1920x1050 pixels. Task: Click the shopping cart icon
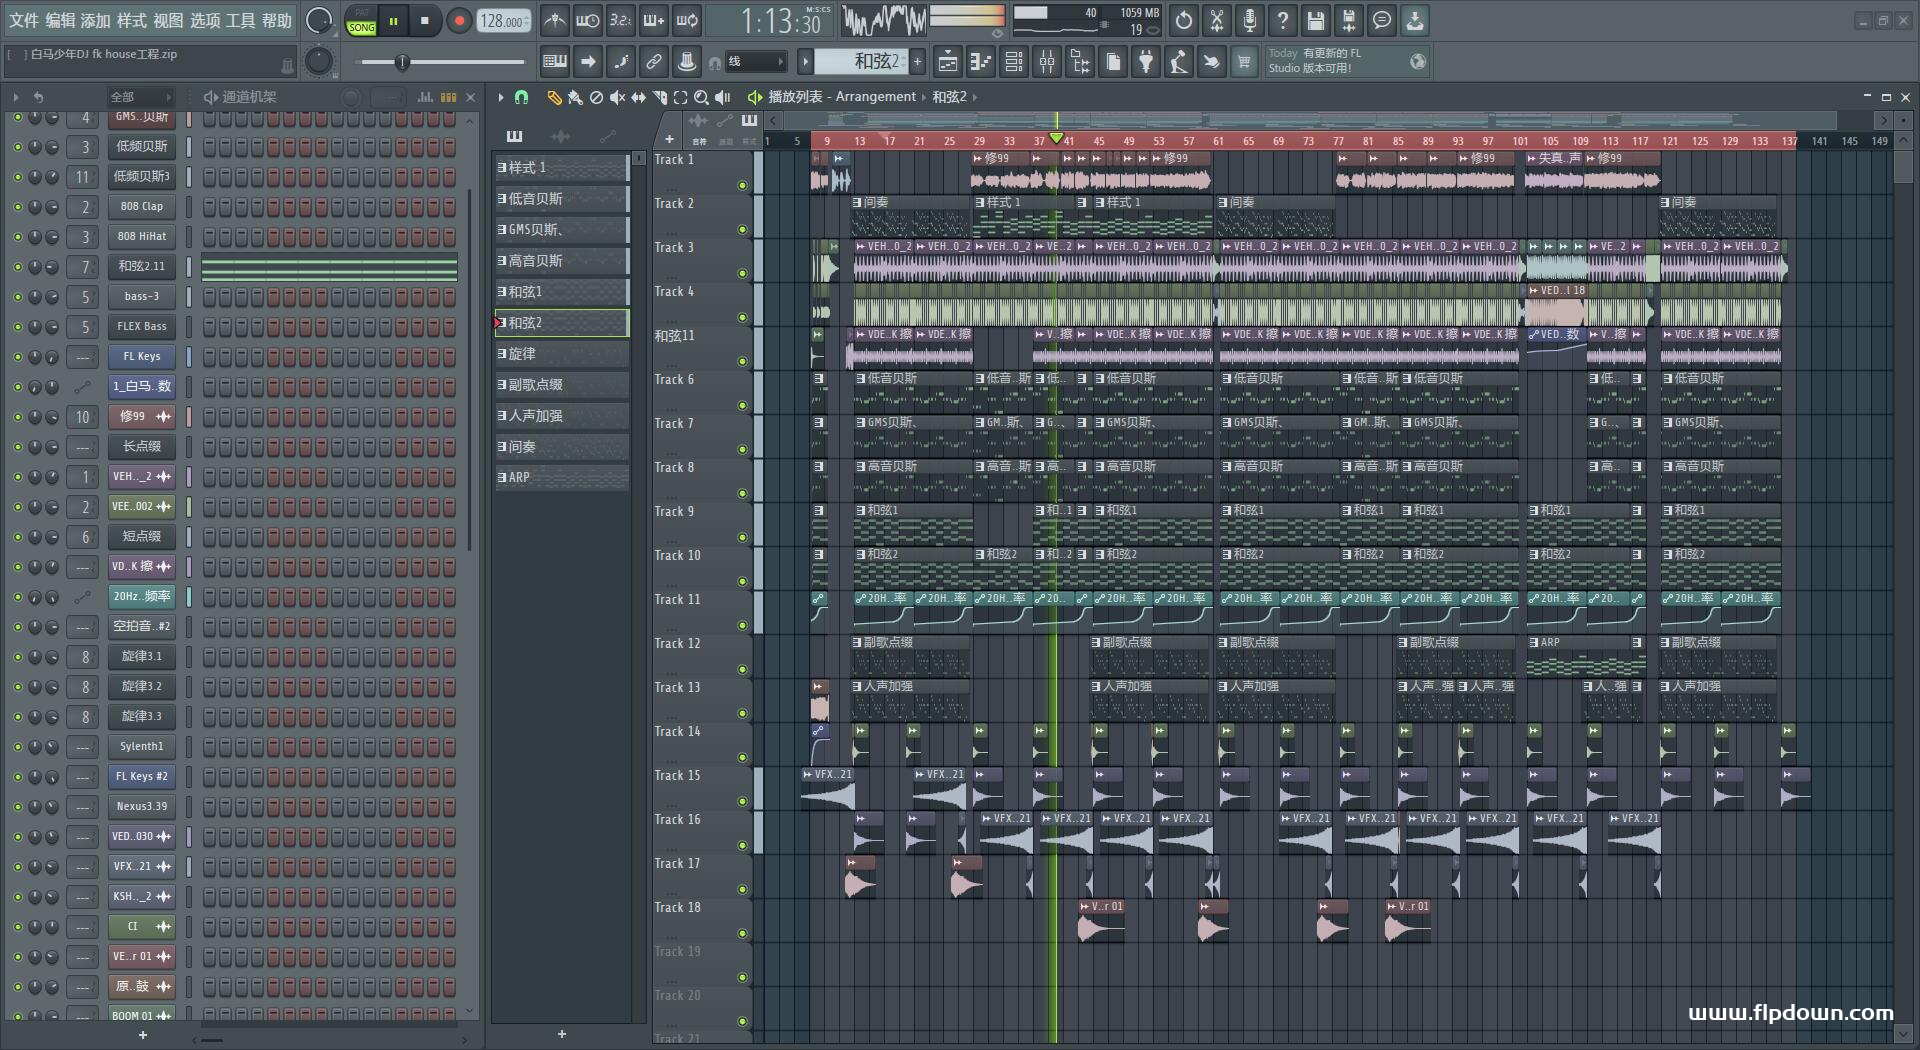click(1244, 62)
